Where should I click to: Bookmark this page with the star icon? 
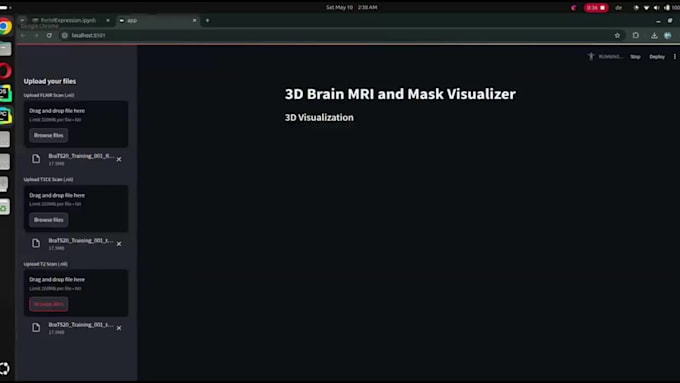[x=617, y=35]
